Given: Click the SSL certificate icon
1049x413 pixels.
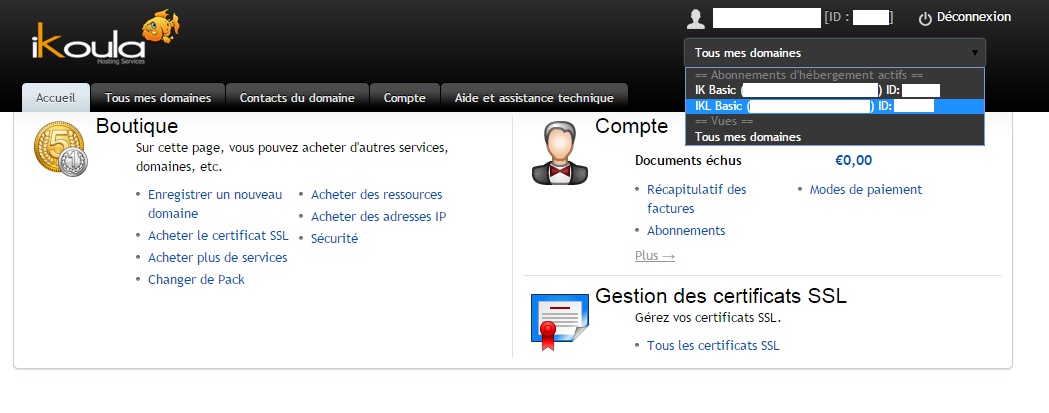Looking at the screenshot, I should (x=558, y=320).
